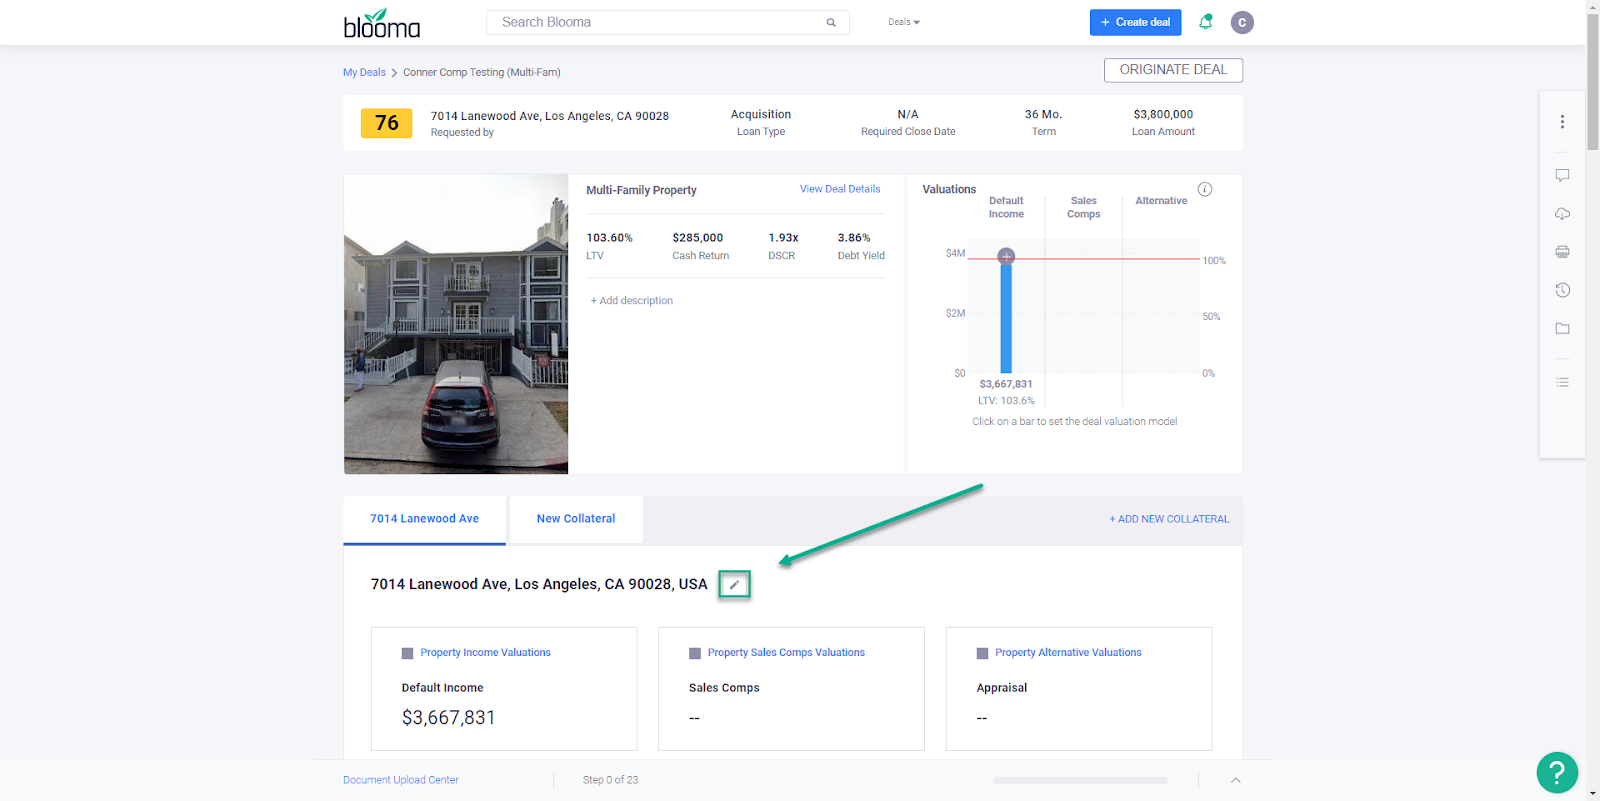The height and width of the screenshot is (801, 1600).
Task: Open the Deals dropdown
Action: tap(904, 22)
